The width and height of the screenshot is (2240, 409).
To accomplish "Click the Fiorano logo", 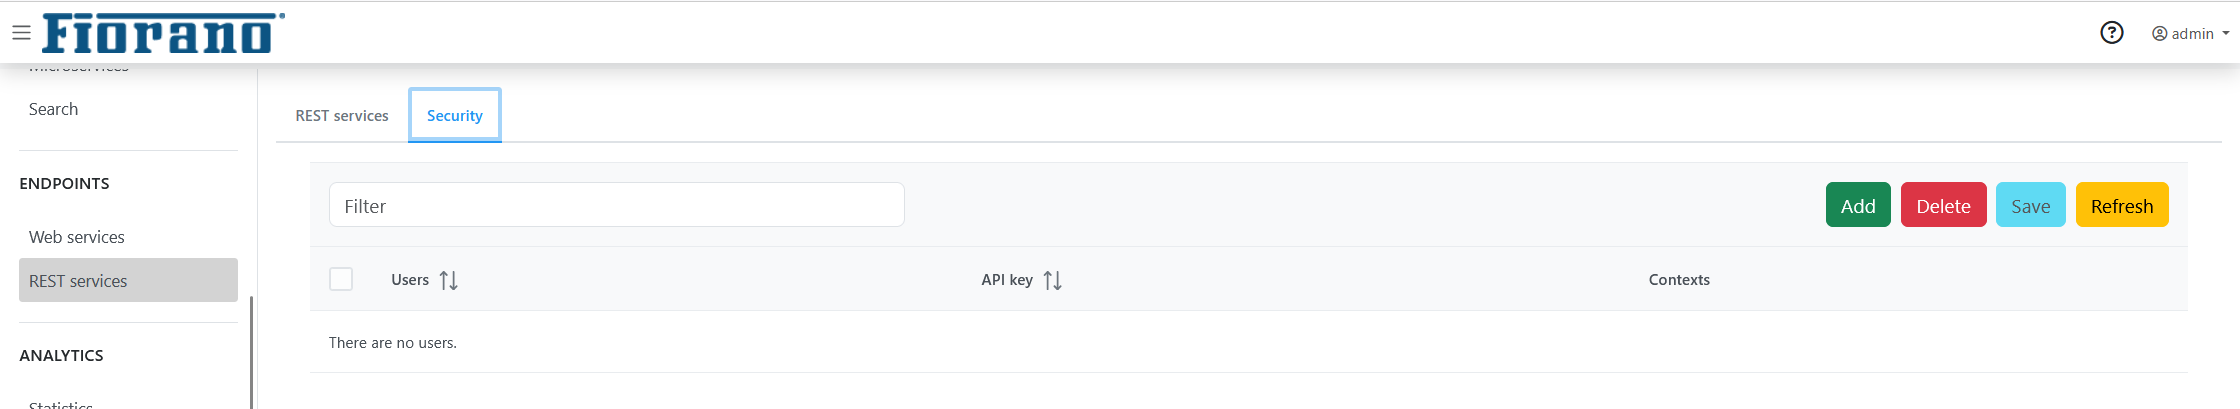I will pyautogui.click(x=163, y=33).
